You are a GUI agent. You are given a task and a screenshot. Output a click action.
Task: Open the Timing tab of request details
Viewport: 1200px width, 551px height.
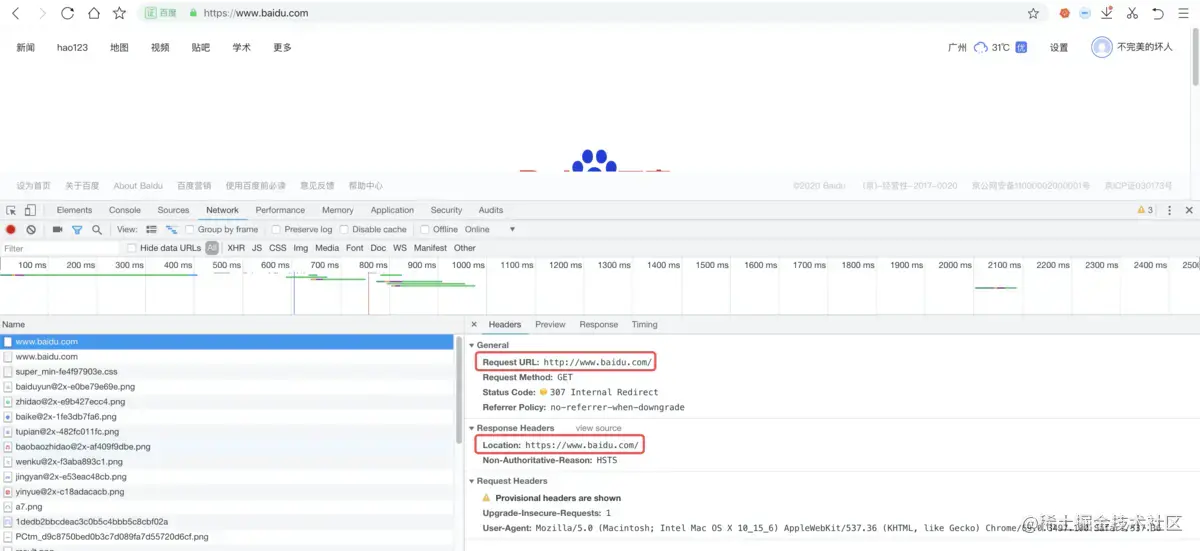(x=645, y=325)
